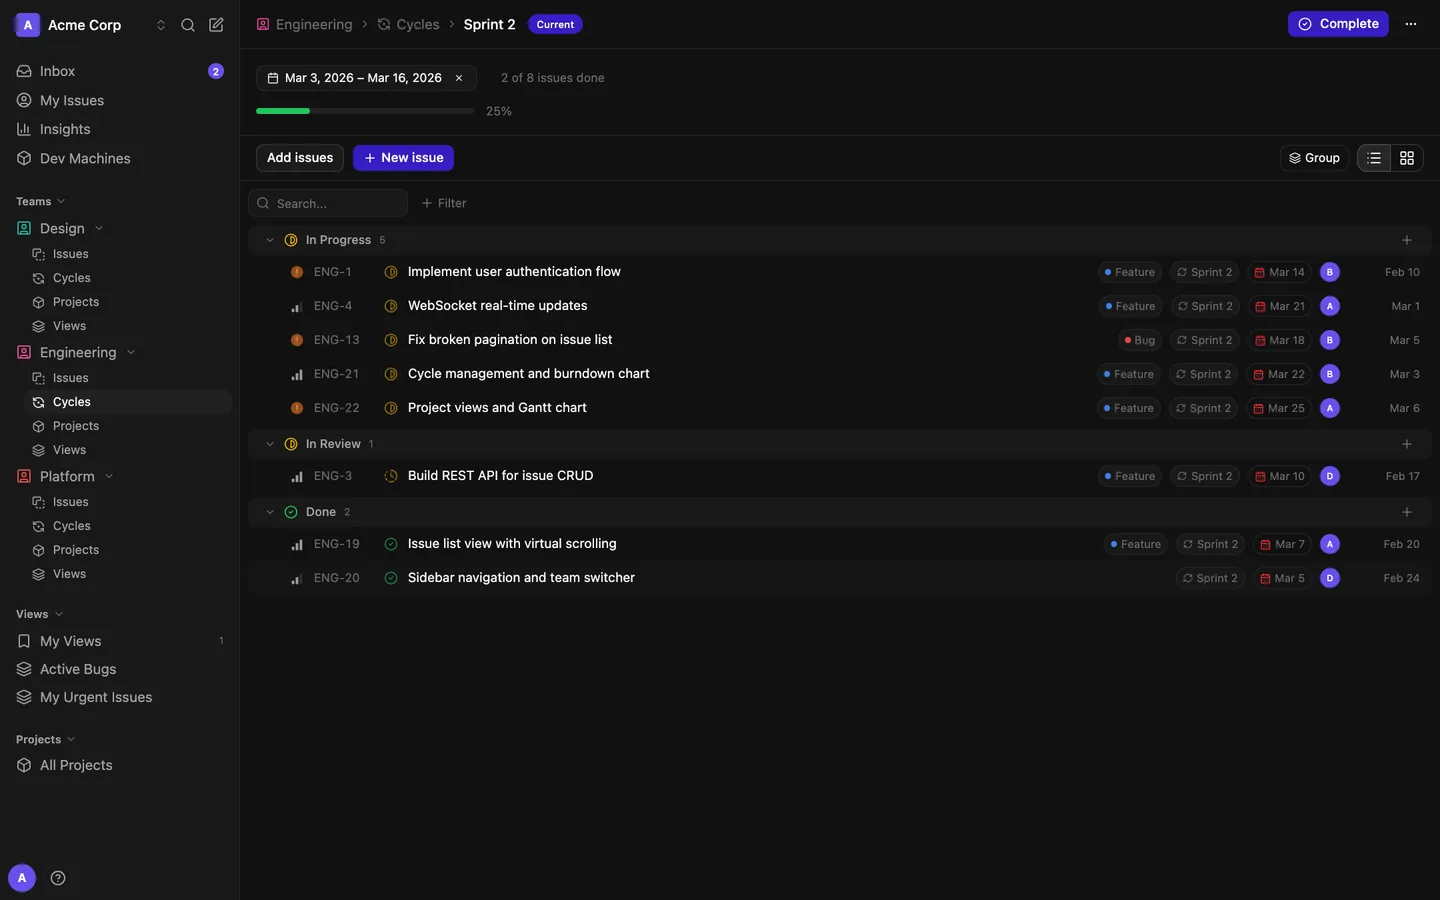Click the priority icon of ENG-13

coord(297,340)
